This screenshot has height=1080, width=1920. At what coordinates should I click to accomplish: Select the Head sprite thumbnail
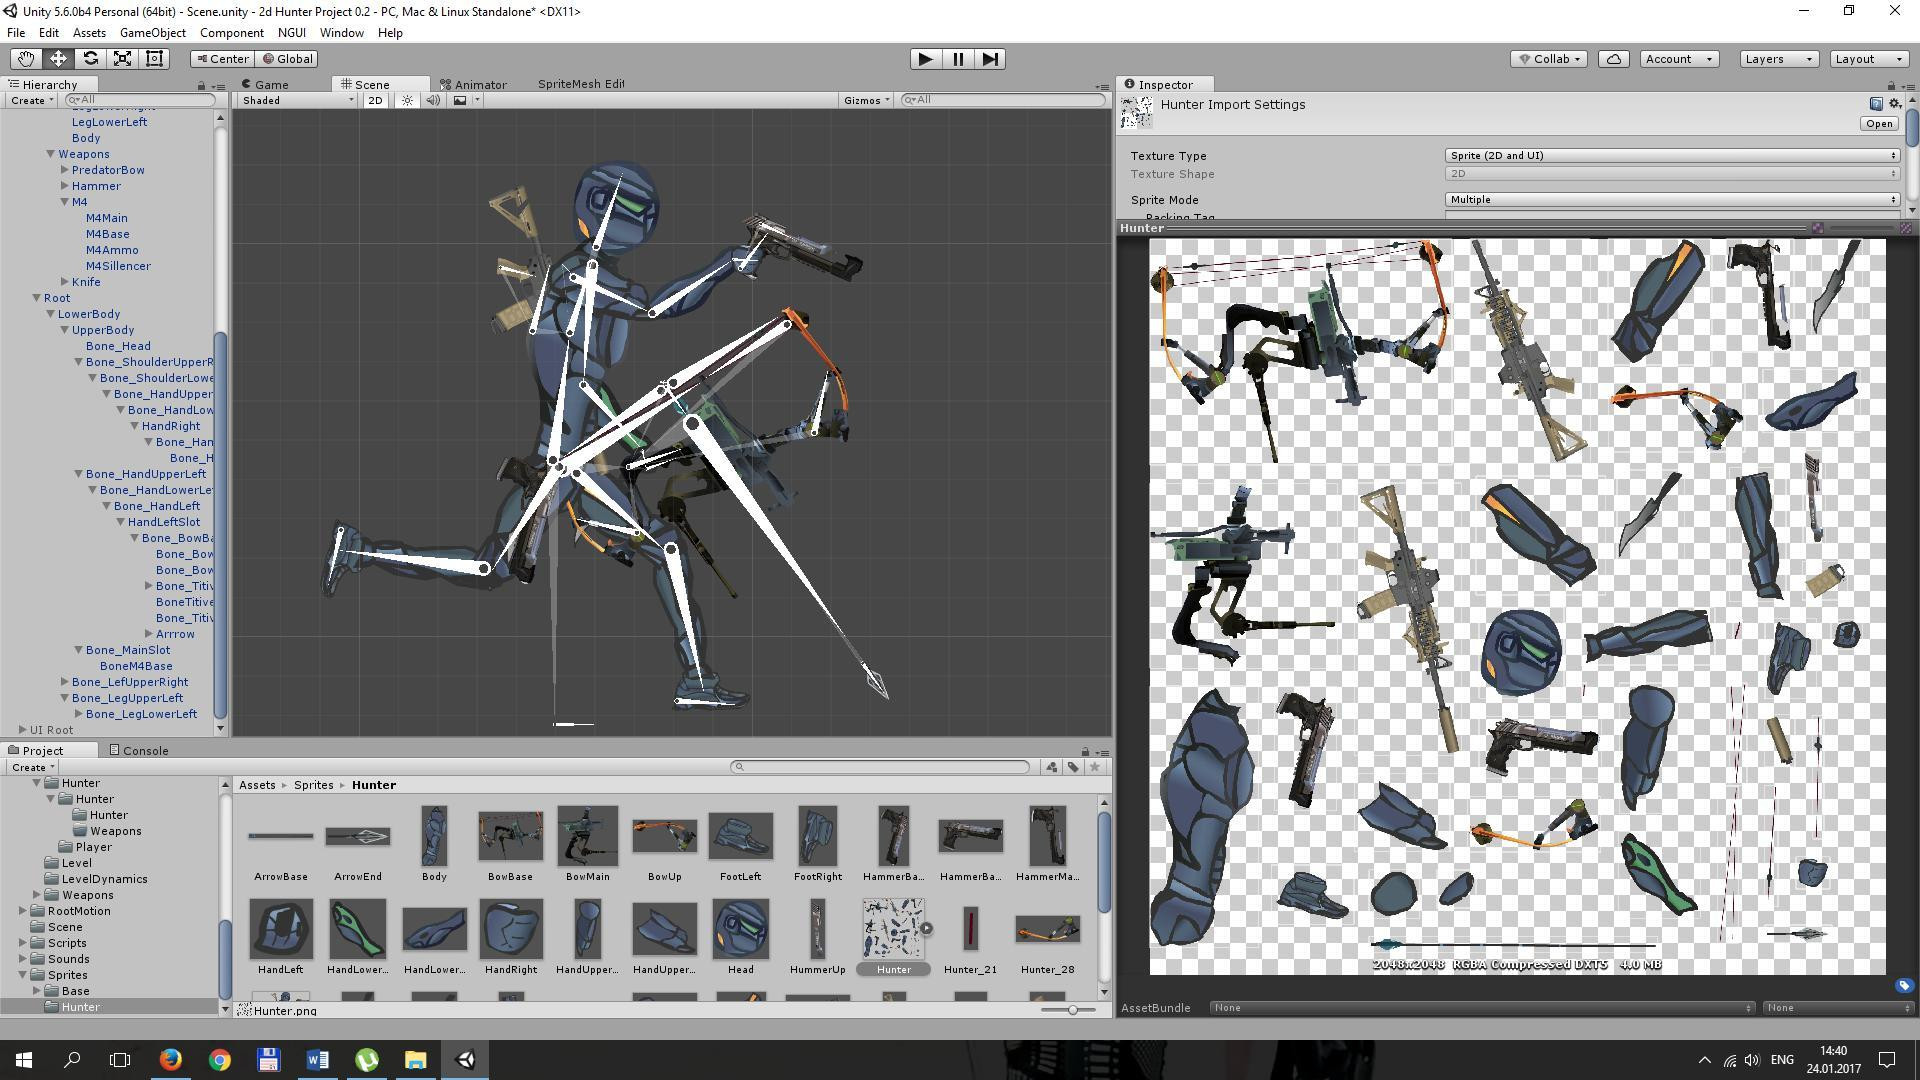[x=740, y=937]
